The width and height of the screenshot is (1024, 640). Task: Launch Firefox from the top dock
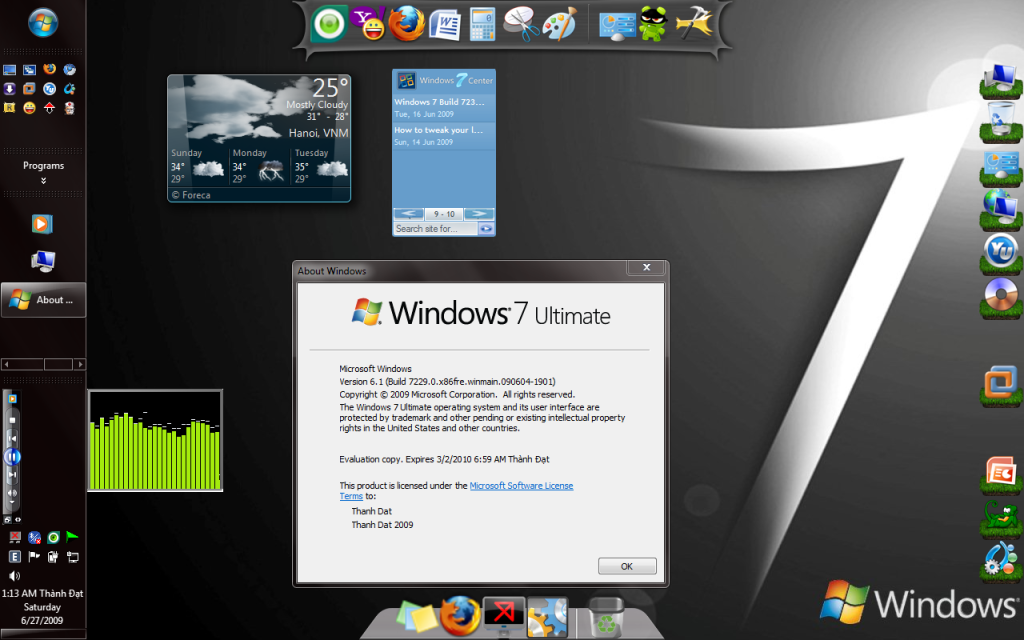coord(406,25)
